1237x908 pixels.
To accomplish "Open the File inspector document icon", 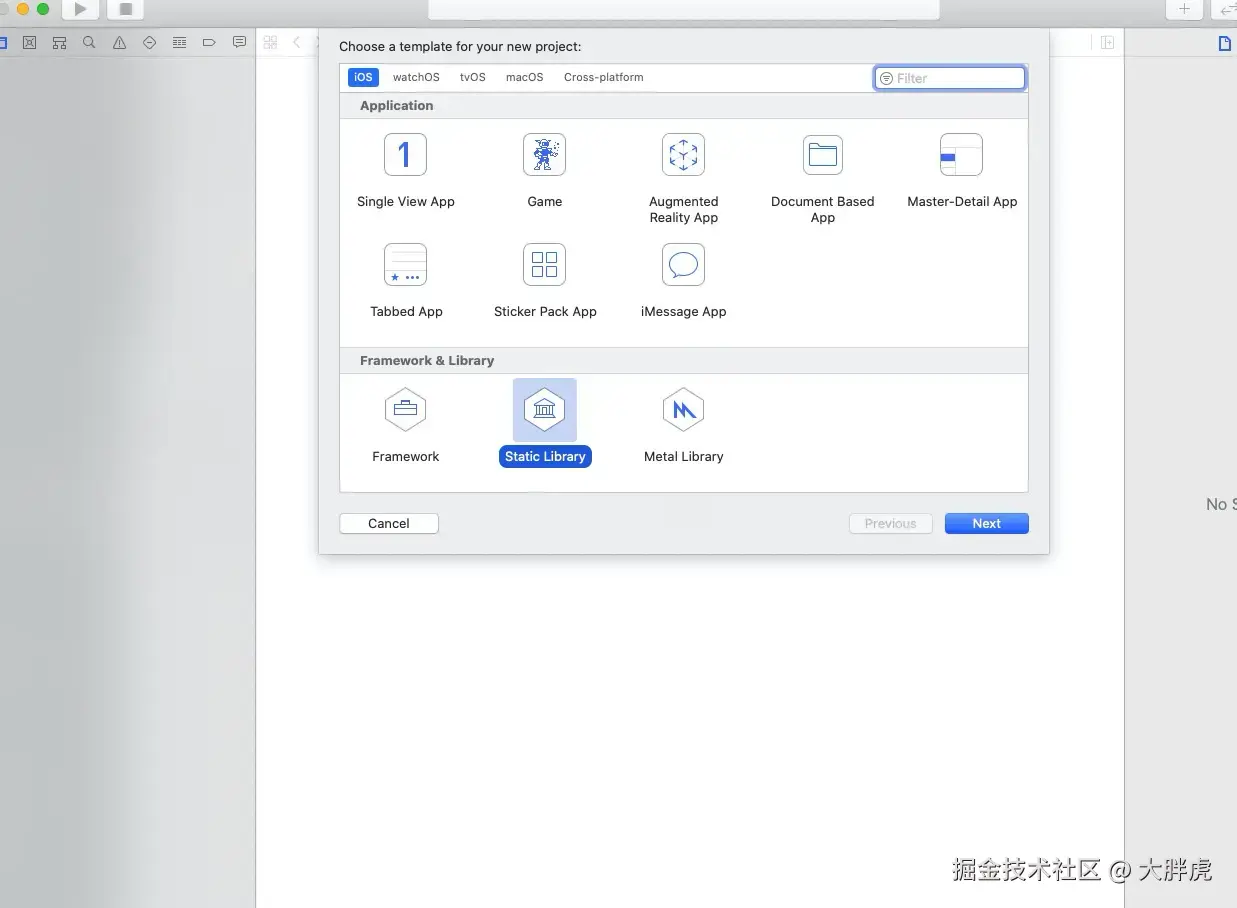I will (x=1224, y=43).
